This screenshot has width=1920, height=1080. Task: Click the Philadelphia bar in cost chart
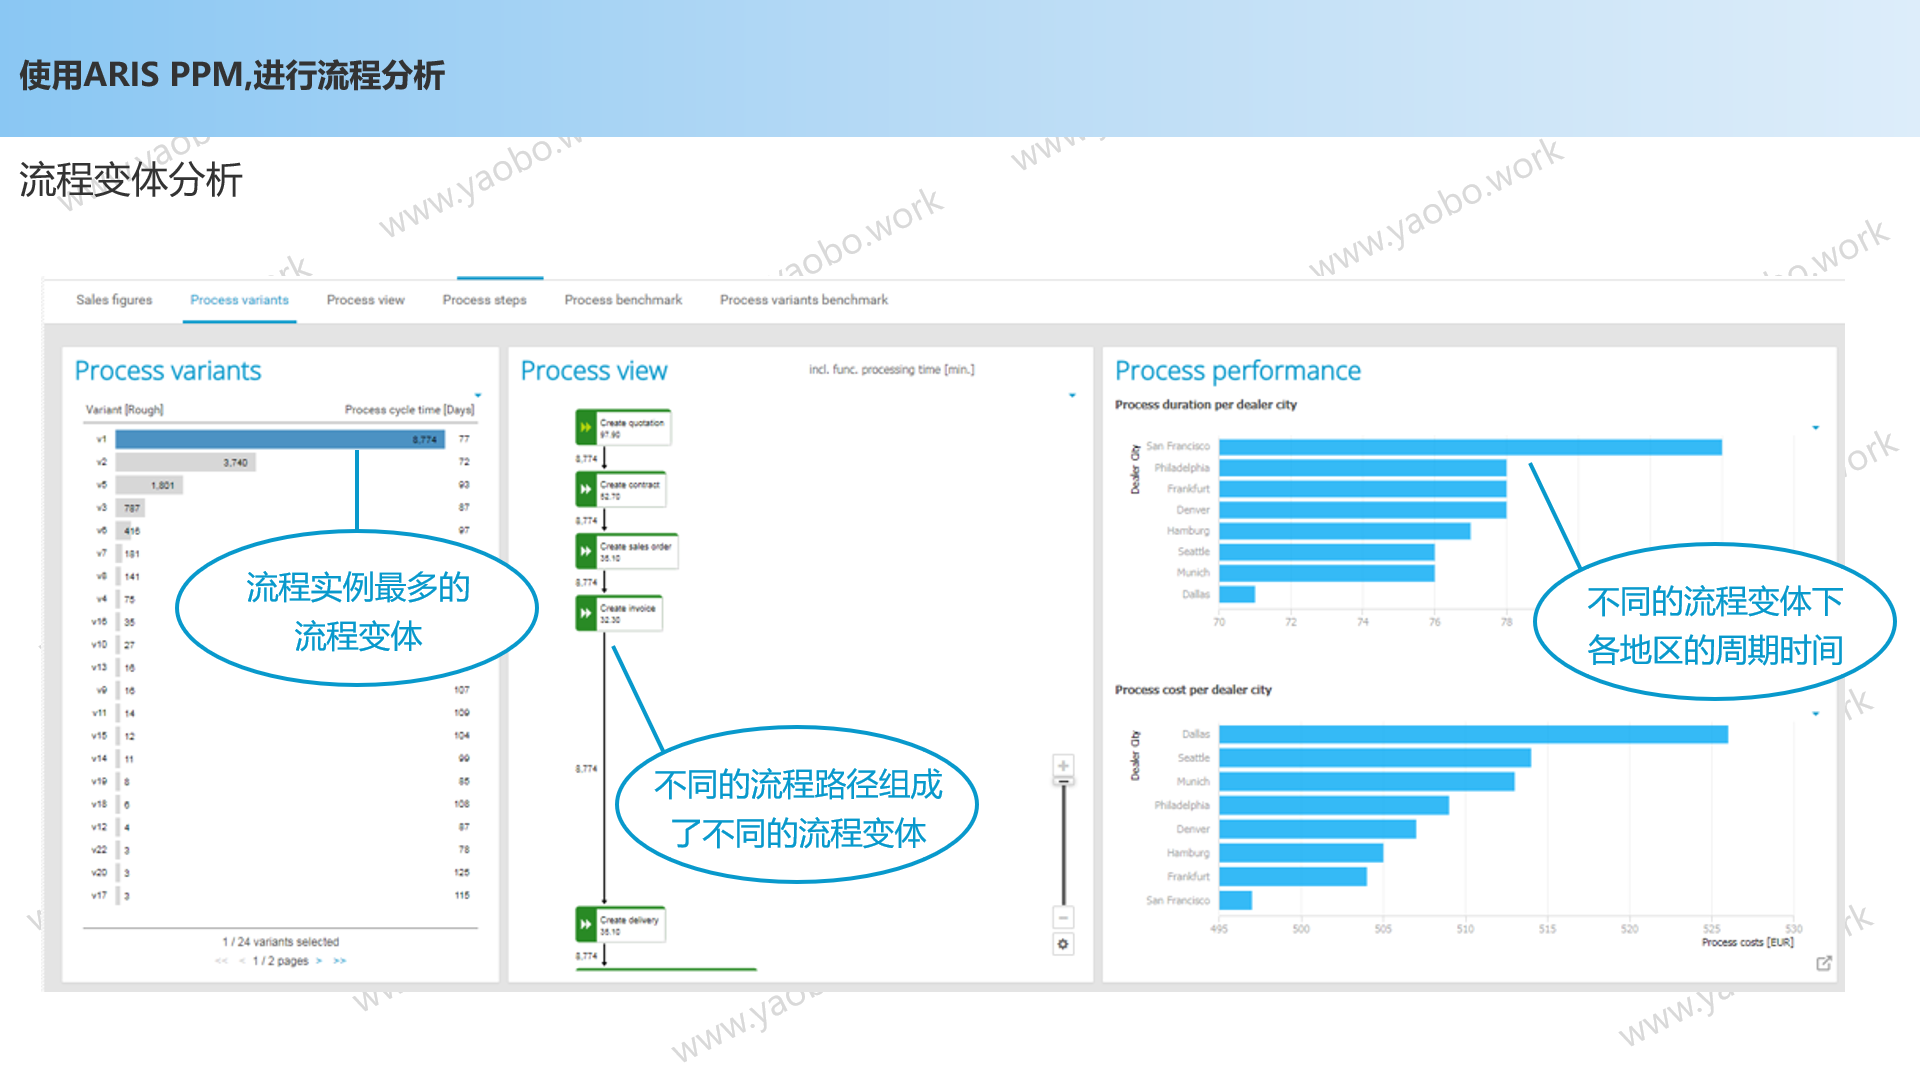coord(1334,806)
